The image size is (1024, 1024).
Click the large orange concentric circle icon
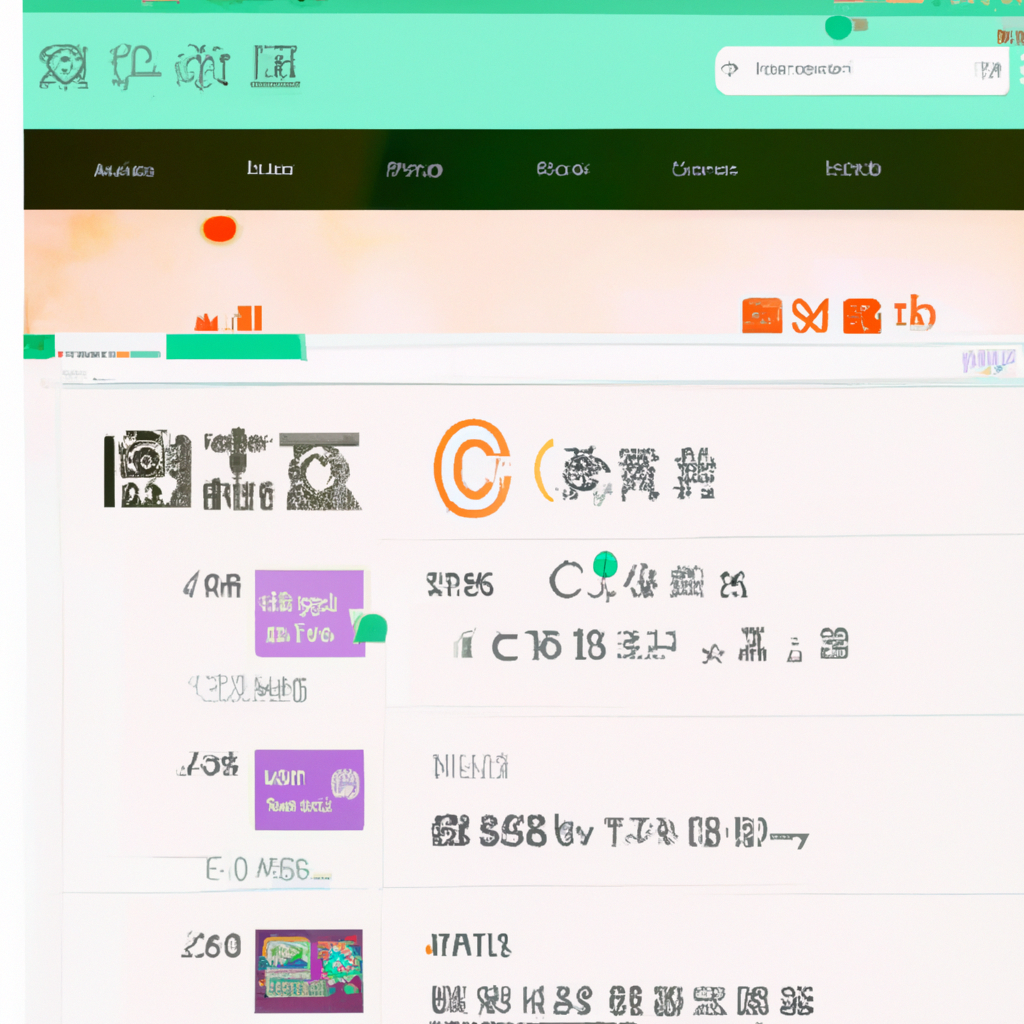472,468
